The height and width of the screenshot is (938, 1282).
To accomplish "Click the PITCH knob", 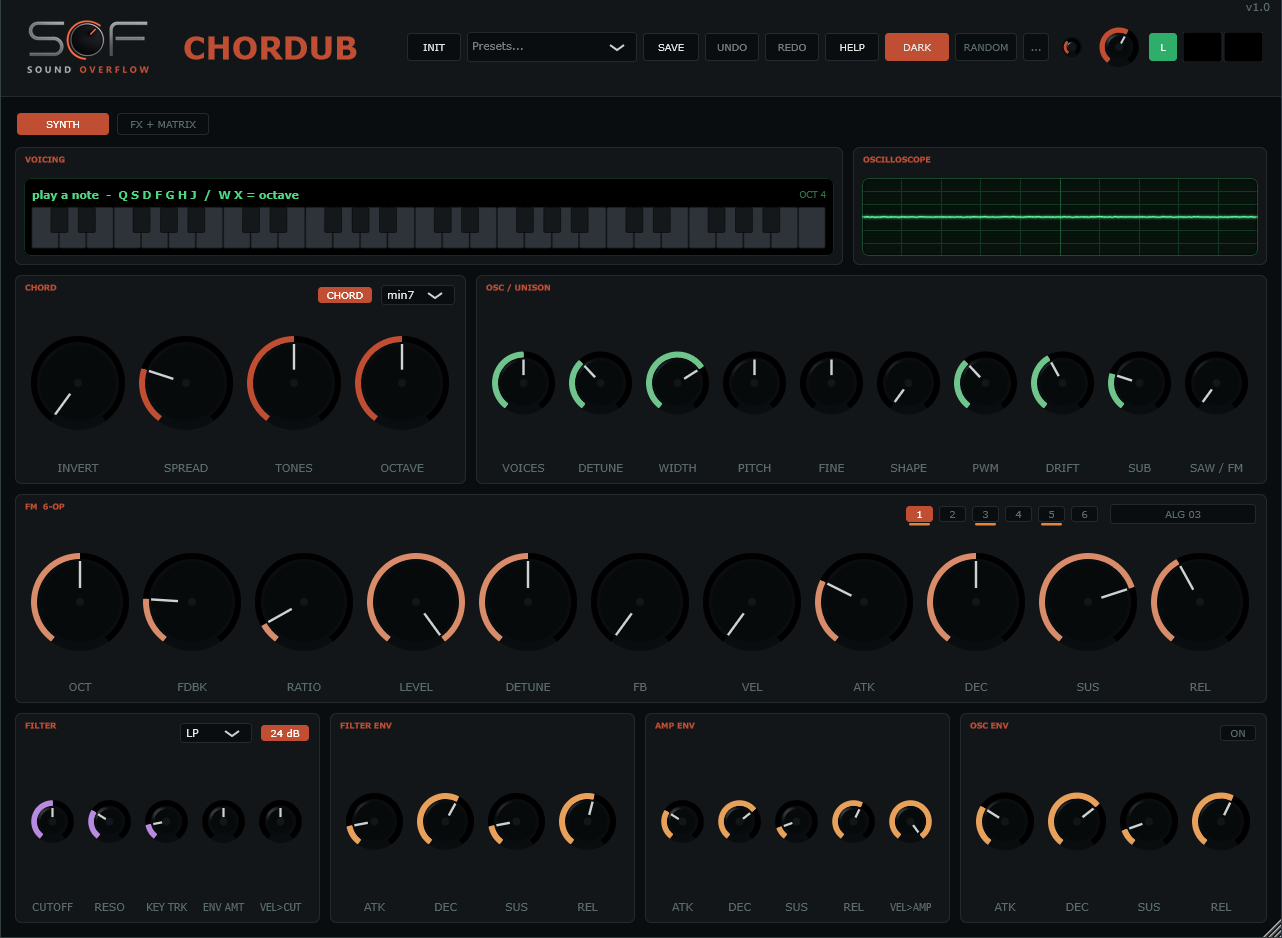I will (x=754, y=383).
